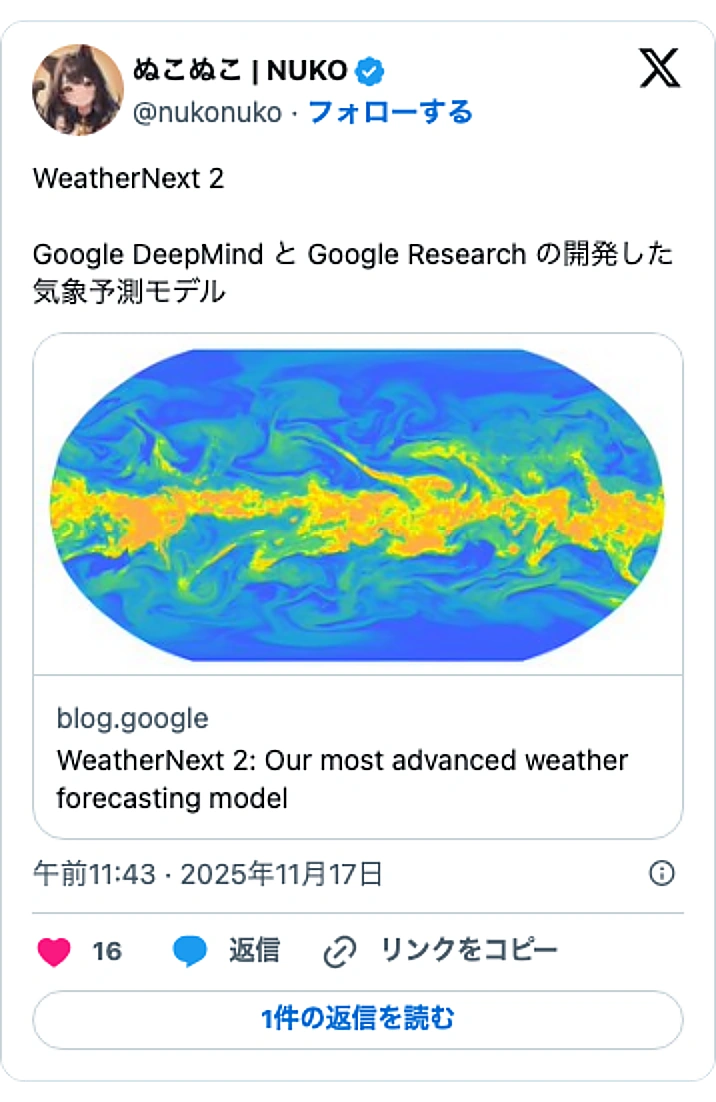Click the blog.google domain link
Image resolution: width=716 pixels, height=1102 pixels.
click(131, 718)
